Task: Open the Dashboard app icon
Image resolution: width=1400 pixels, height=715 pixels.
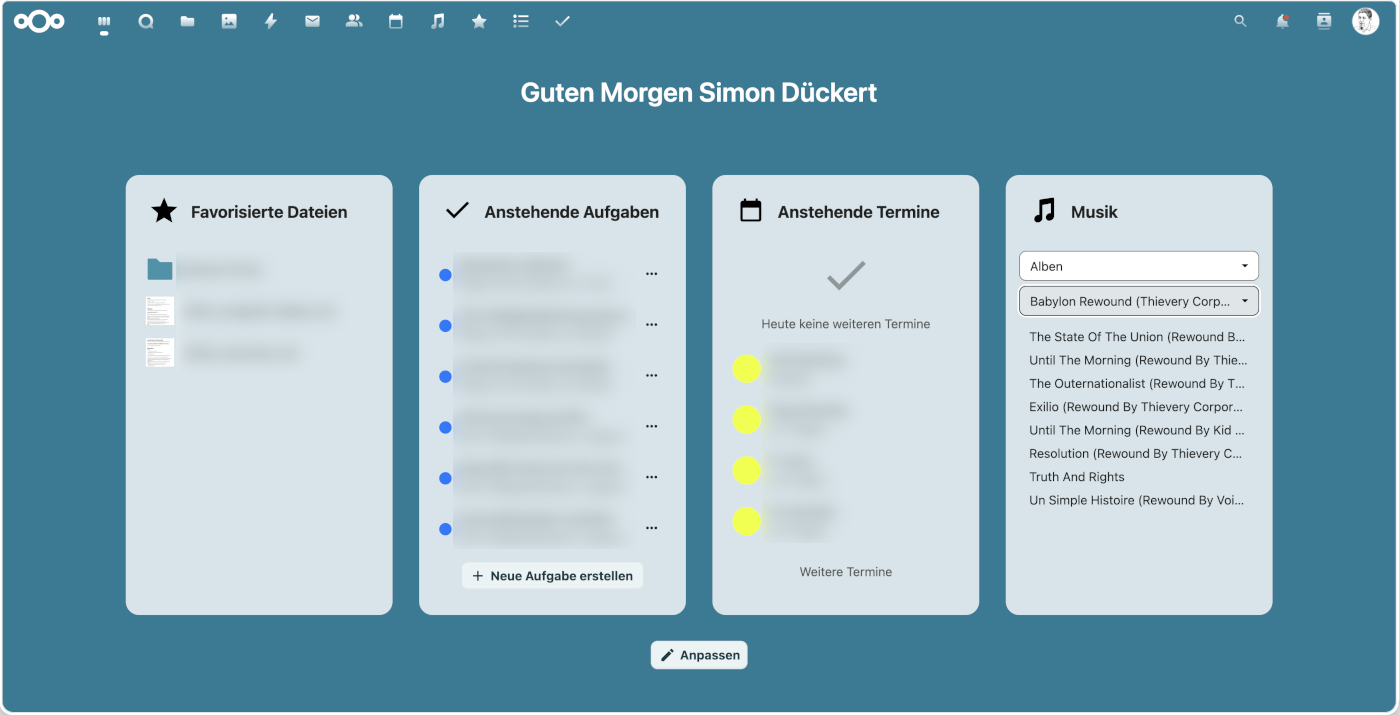Action: [104, 21]
